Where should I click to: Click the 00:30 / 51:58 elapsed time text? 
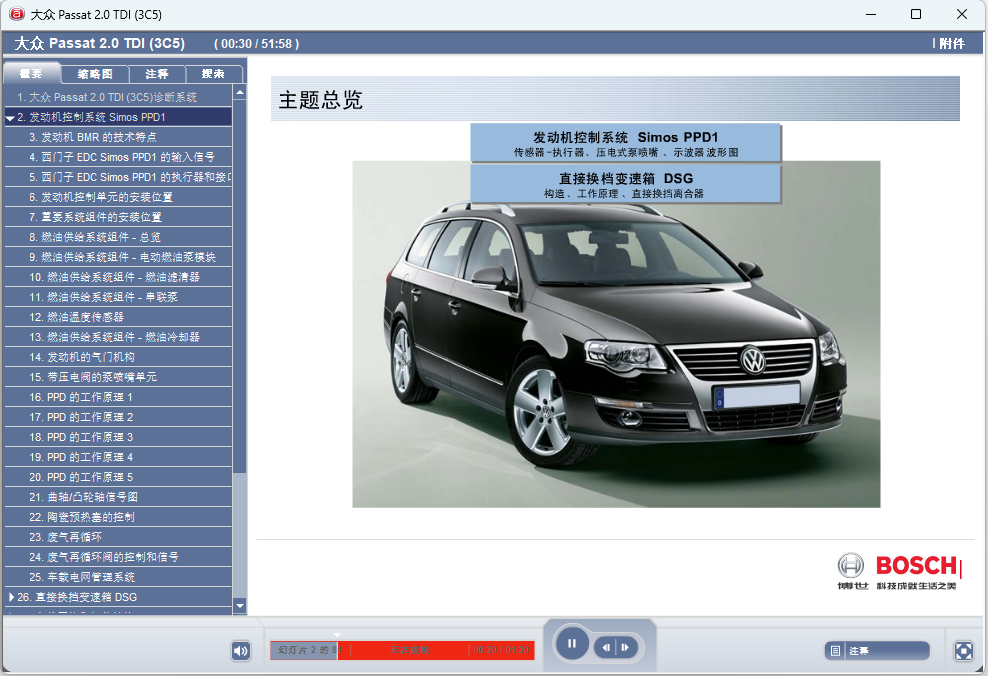click(x=256, y=44)
